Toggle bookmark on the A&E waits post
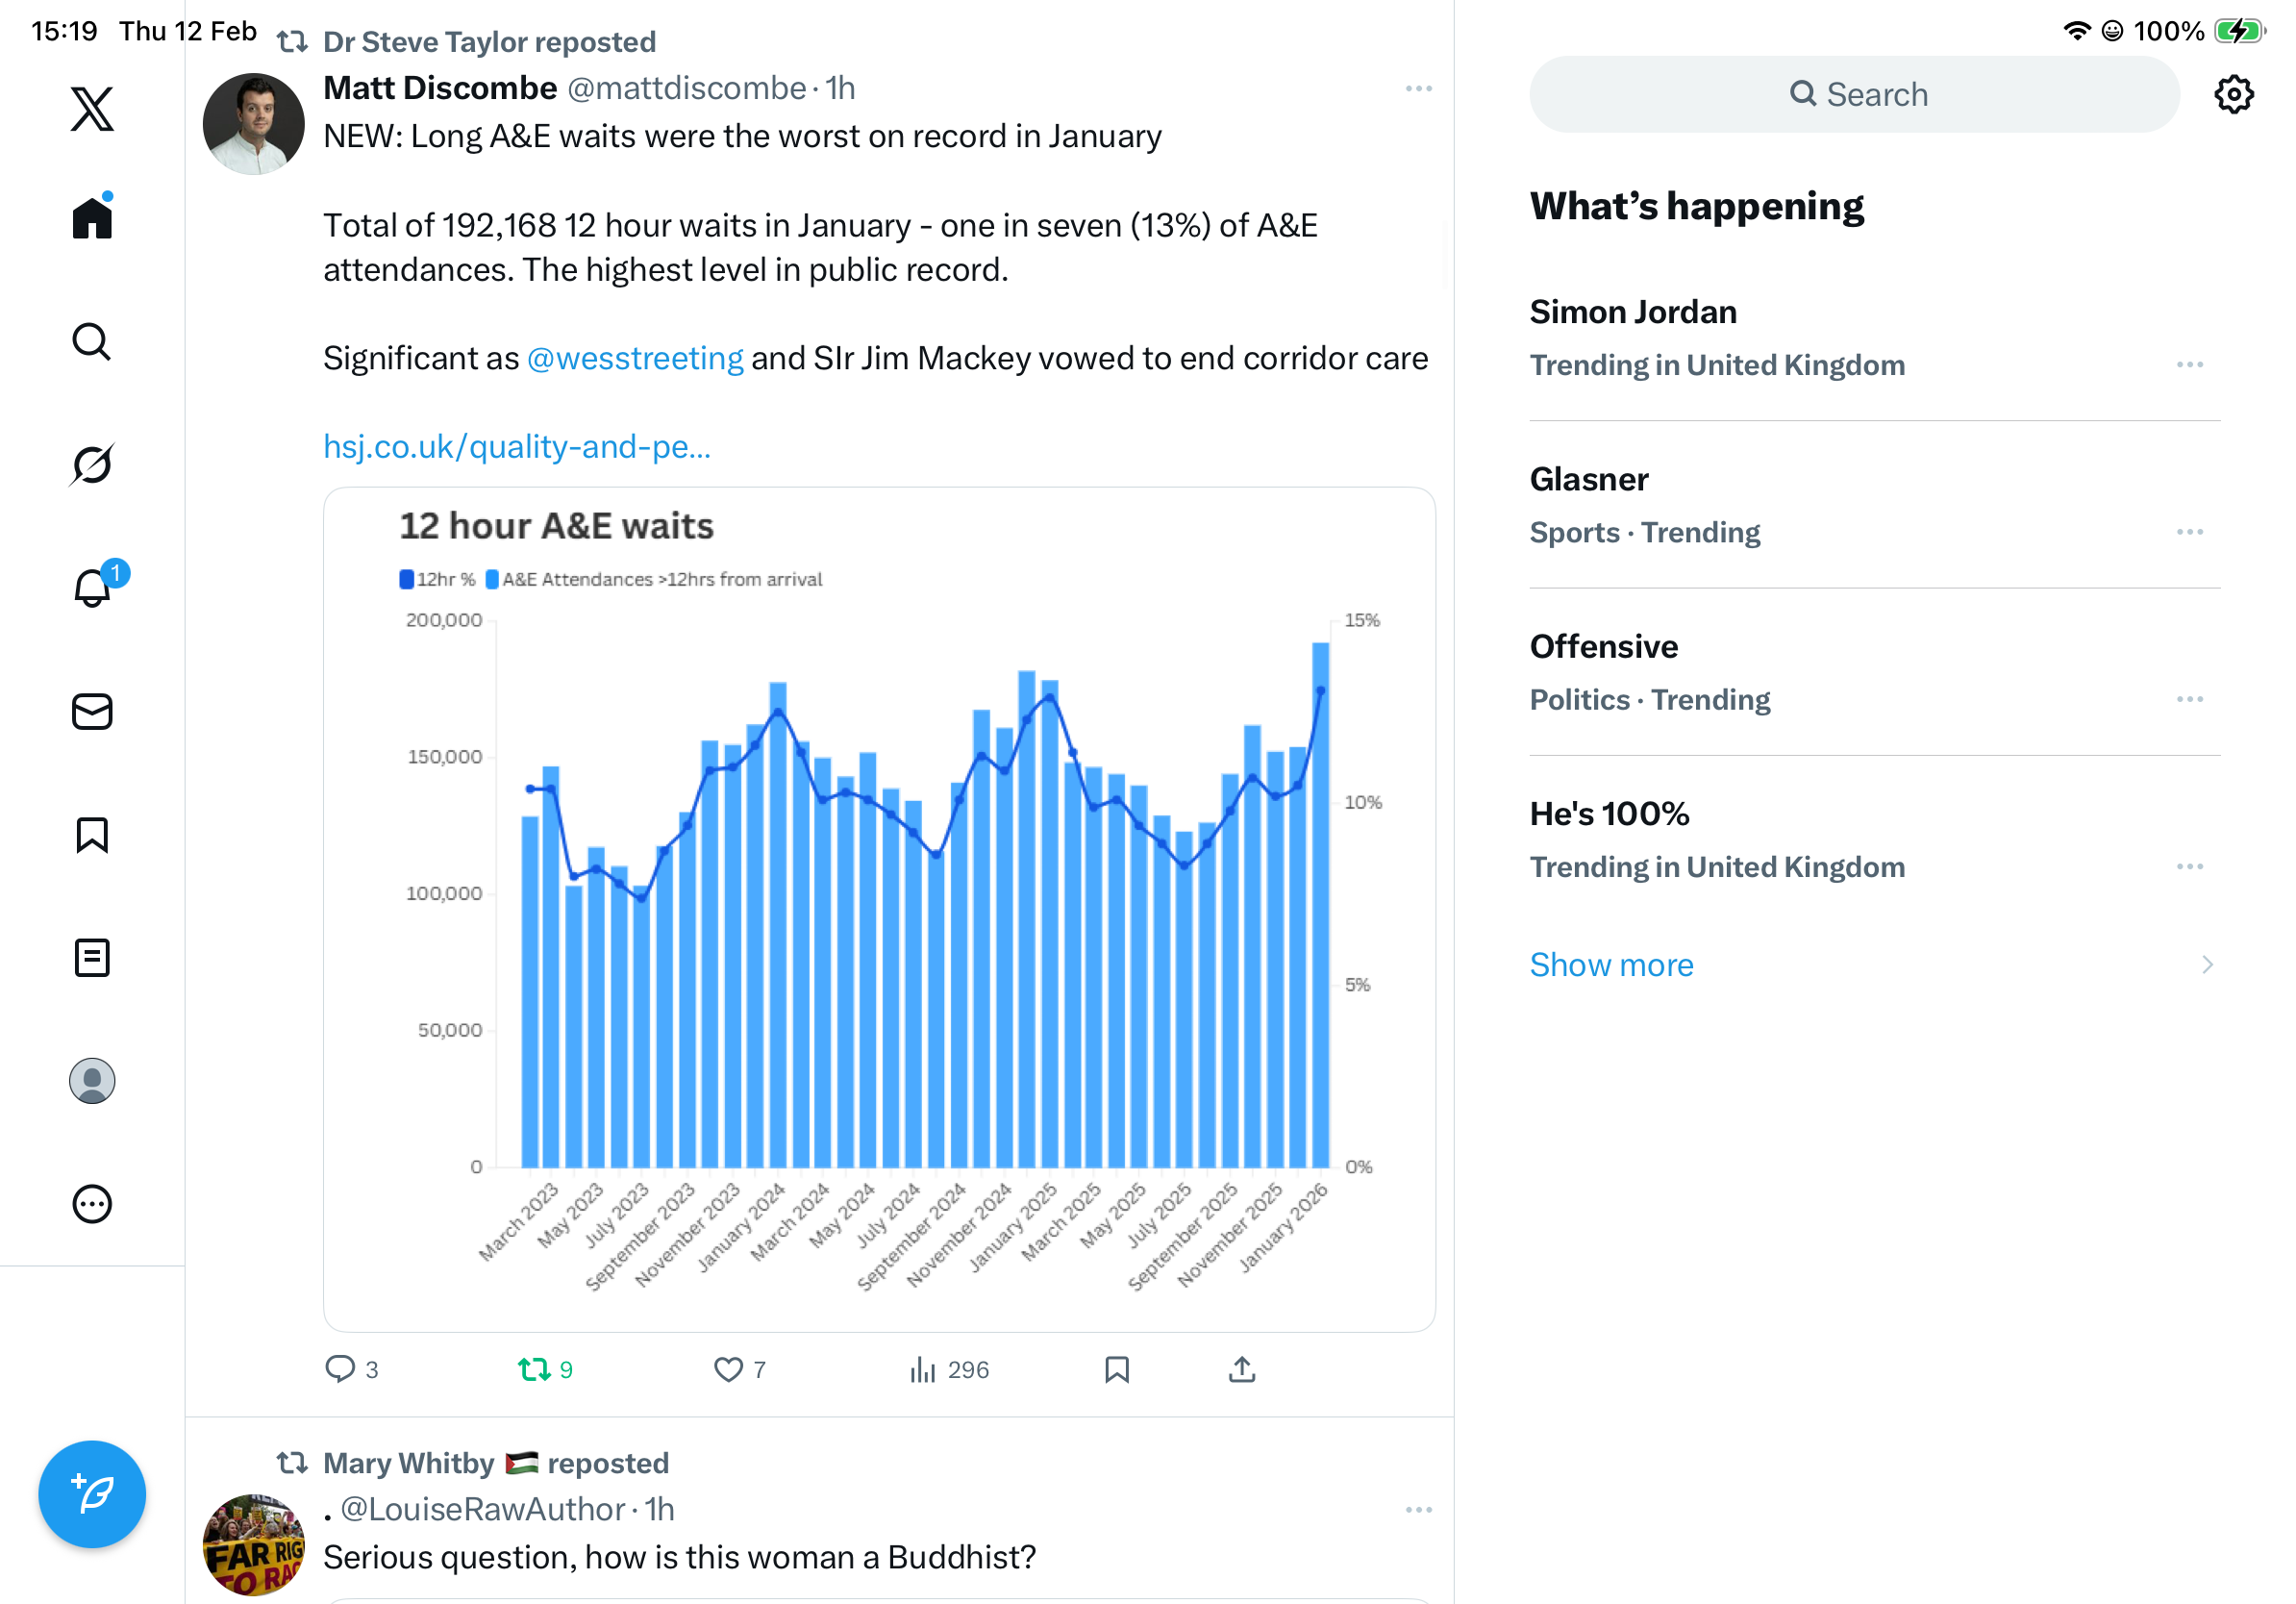Viewport: 2296px width, 1604px height. pos(1116,1369)
